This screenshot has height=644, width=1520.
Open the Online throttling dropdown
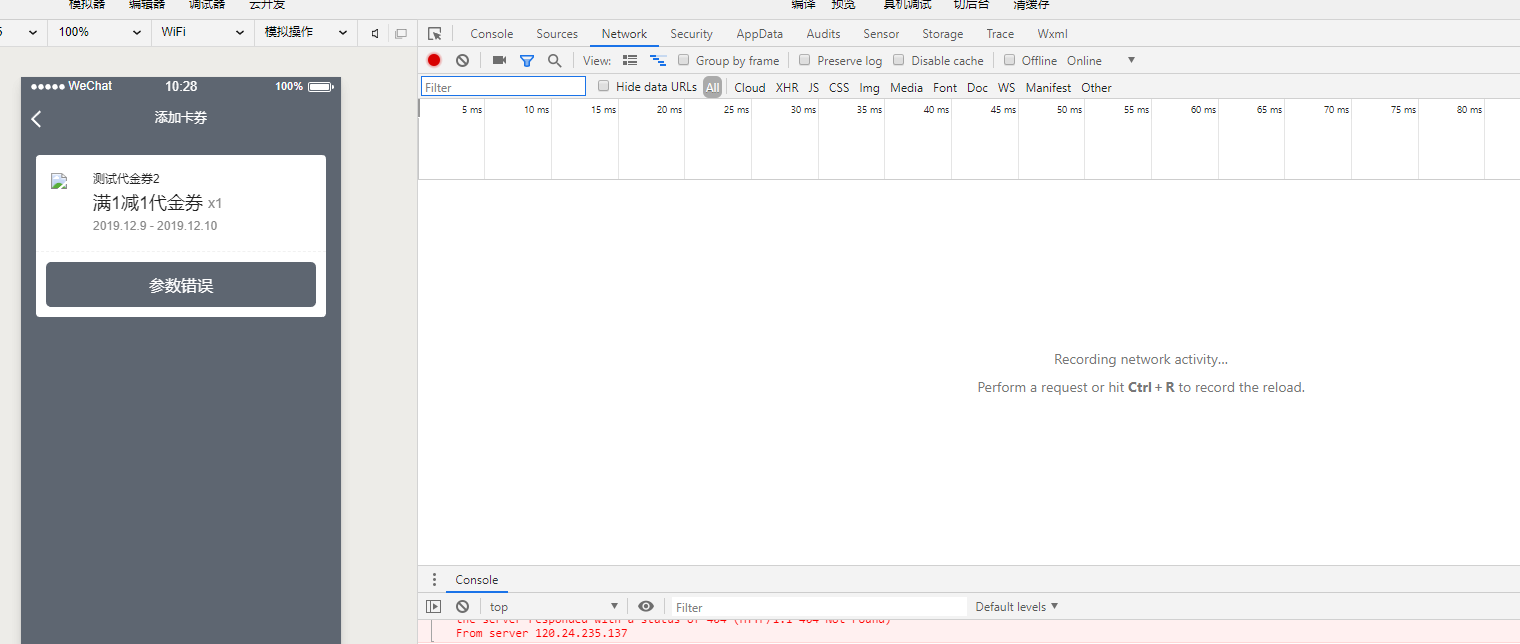[1101, 60]
